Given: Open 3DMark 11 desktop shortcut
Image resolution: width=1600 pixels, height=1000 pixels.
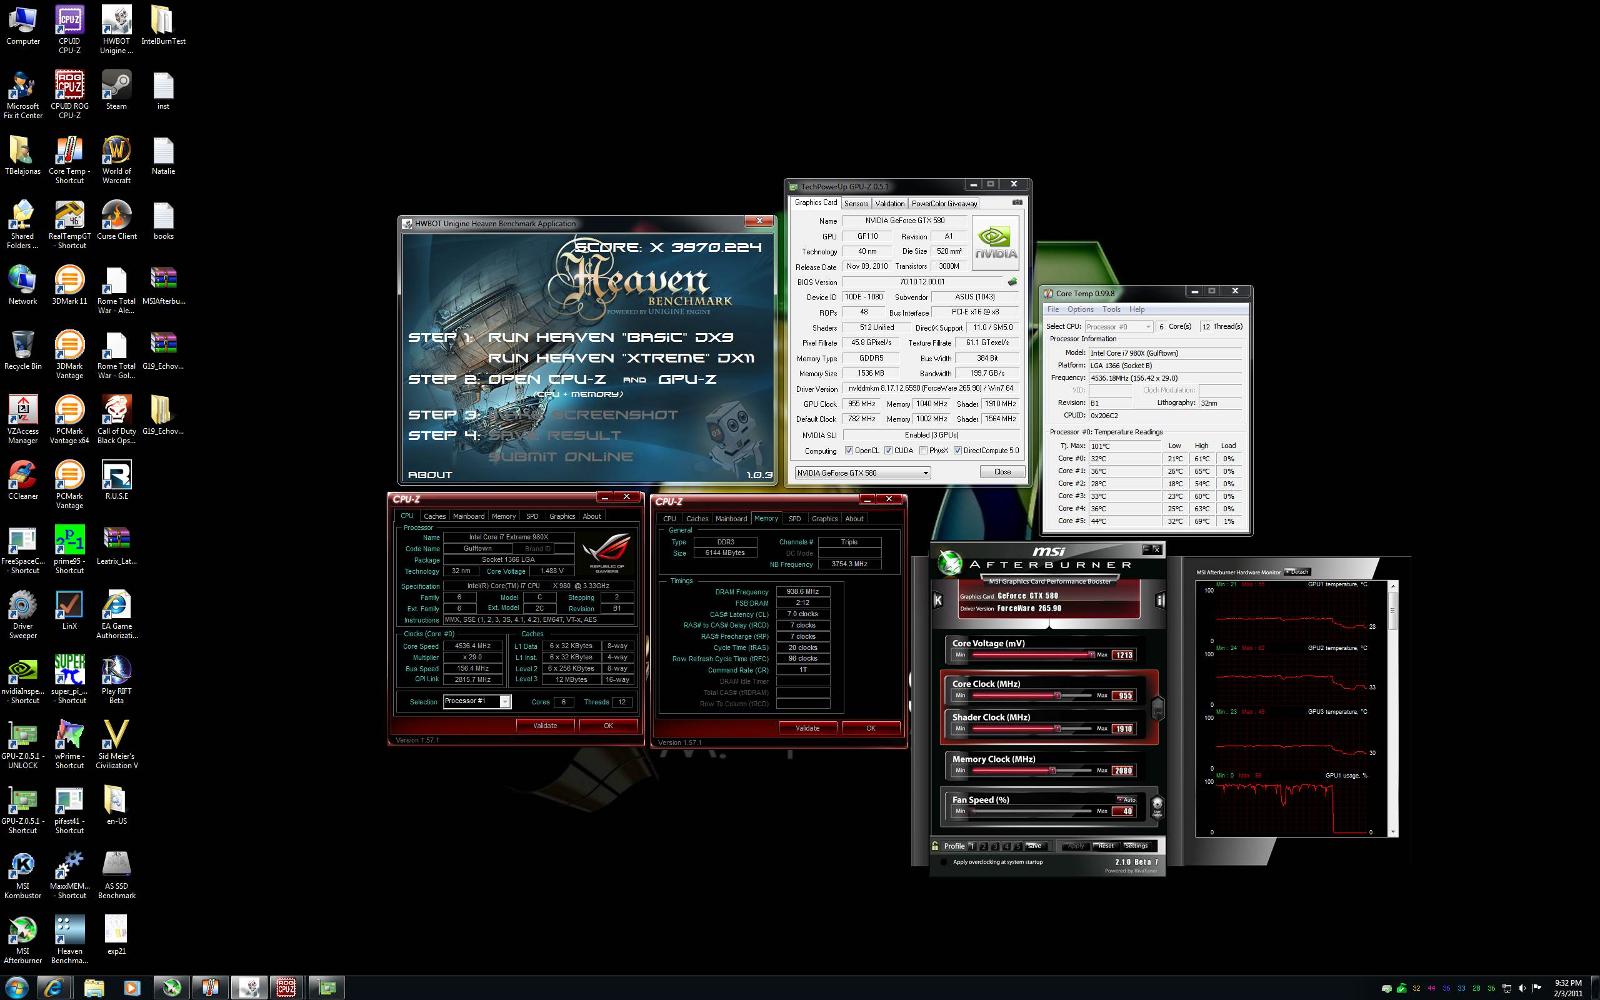Looking at the screenshot, I should 69,285.
